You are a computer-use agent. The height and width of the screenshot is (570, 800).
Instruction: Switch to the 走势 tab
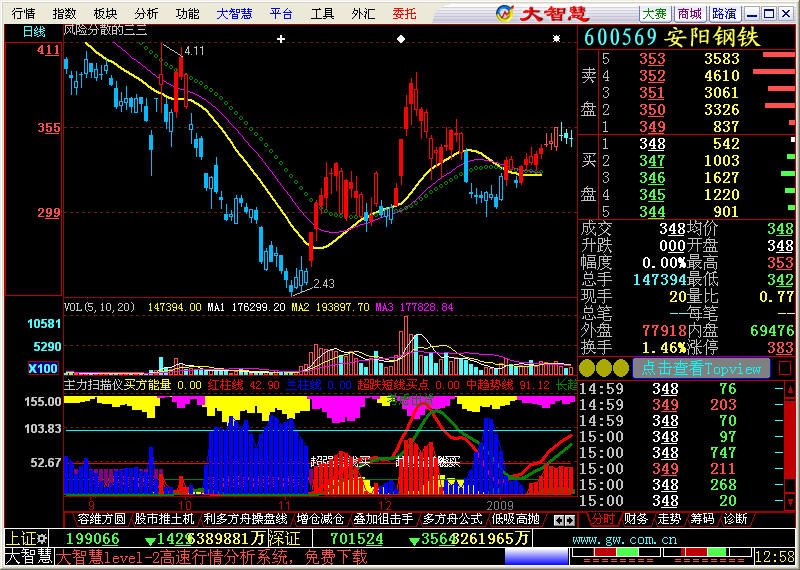tap(669, 519)
